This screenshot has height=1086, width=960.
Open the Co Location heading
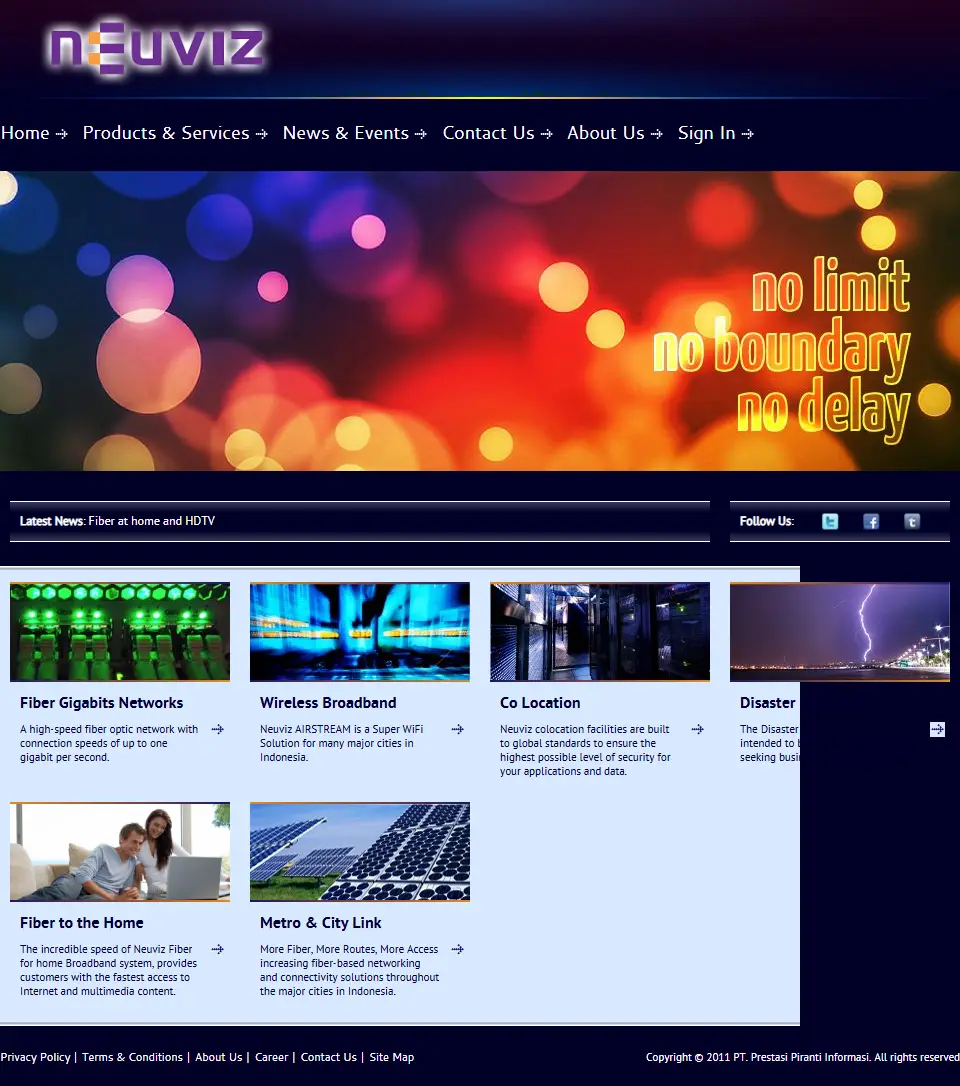(x=540, y=703)
